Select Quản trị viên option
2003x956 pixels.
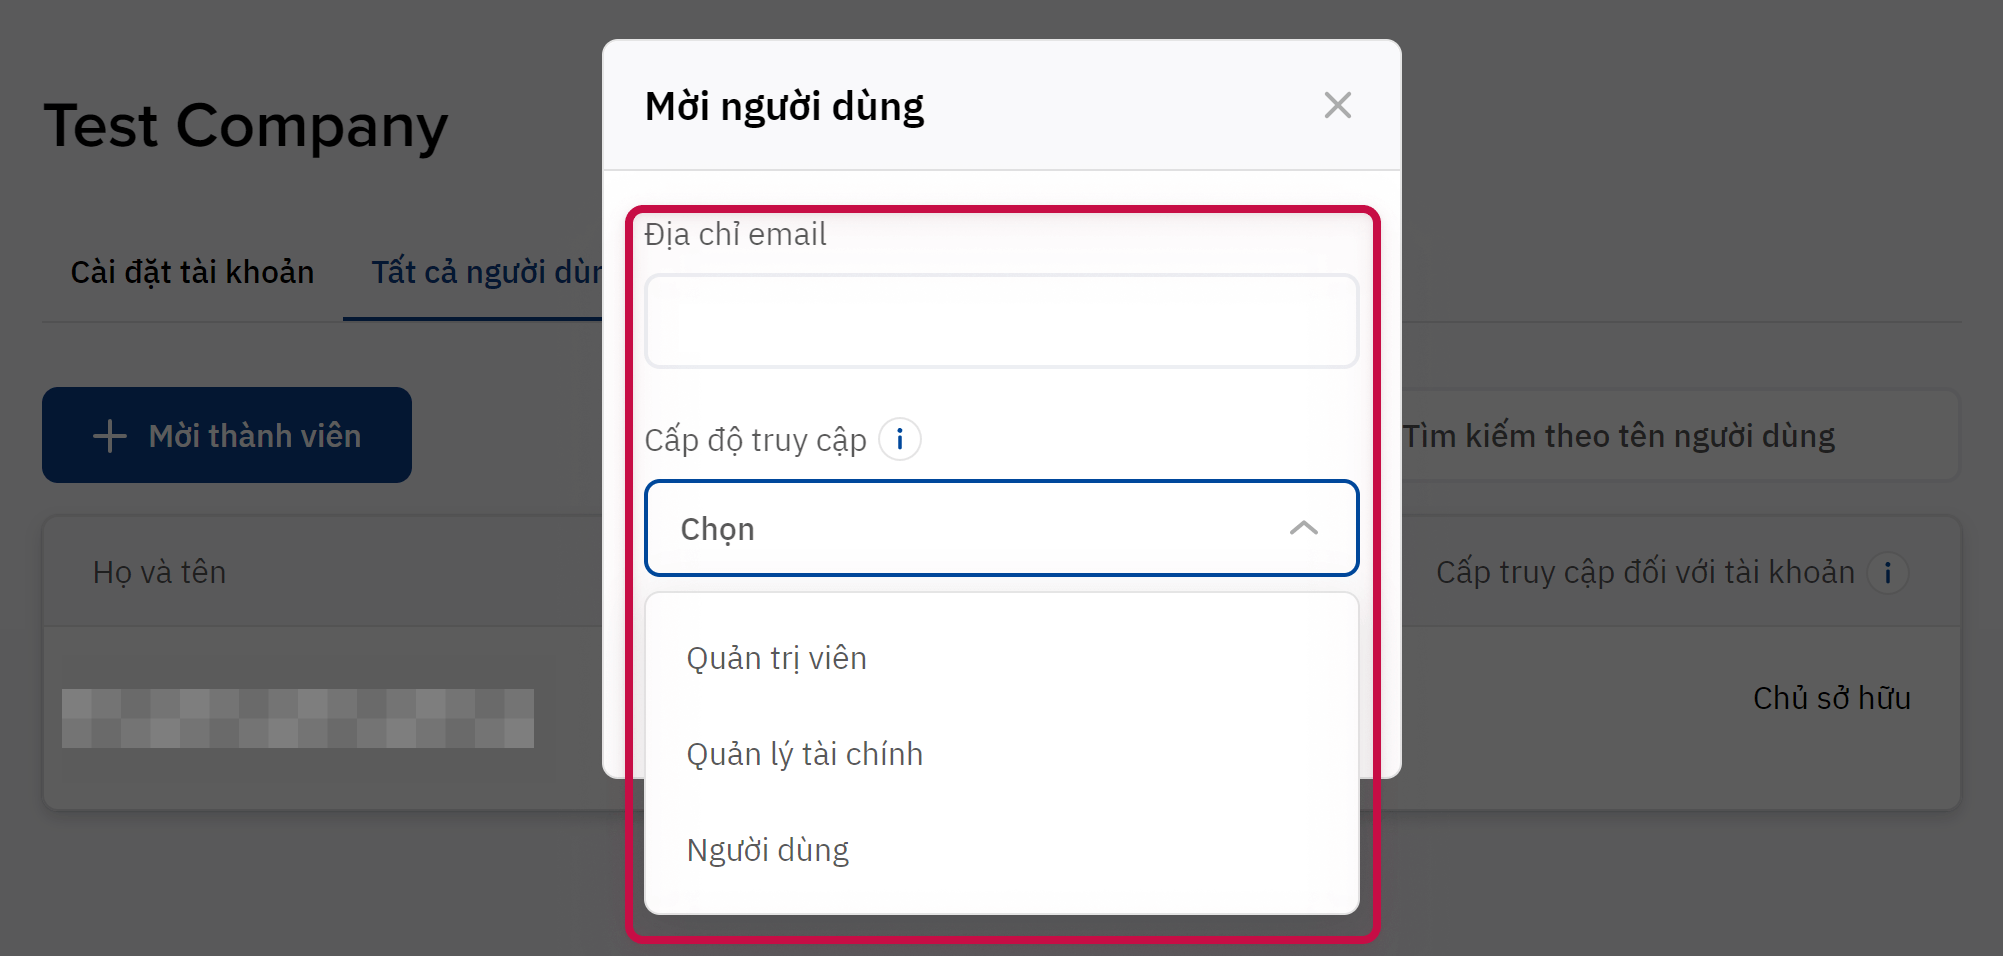[x=776, y=658]
